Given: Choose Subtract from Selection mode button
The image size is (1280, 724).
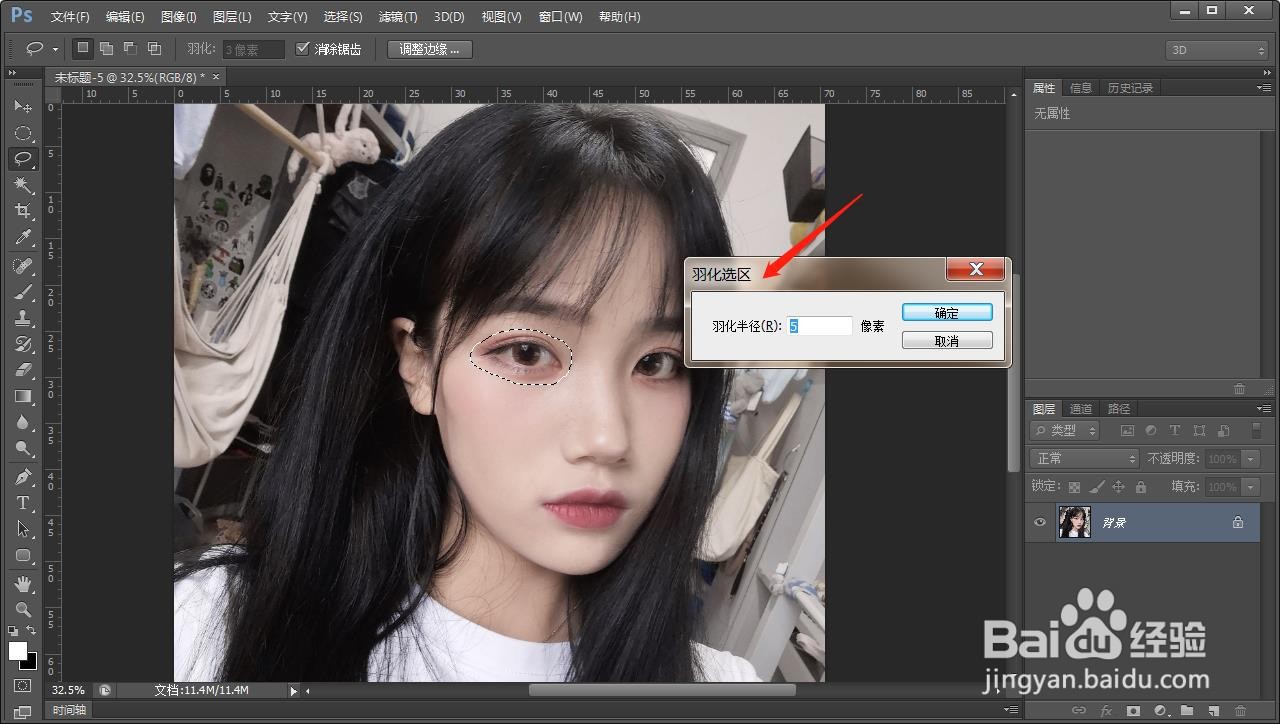Looking at the screenshot, I should (130, 48).
